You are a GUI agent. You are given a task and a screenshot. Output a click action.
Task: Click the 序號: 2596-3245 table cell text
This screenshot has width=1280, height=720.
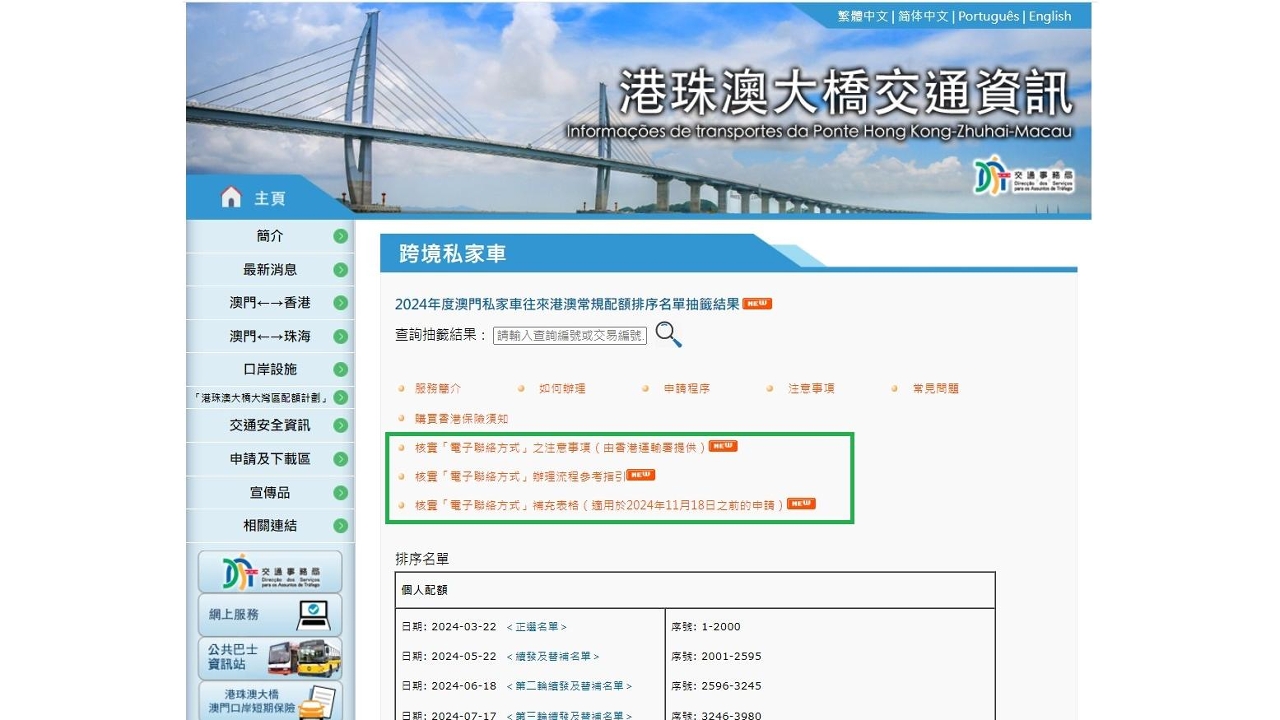click(716, 686)
